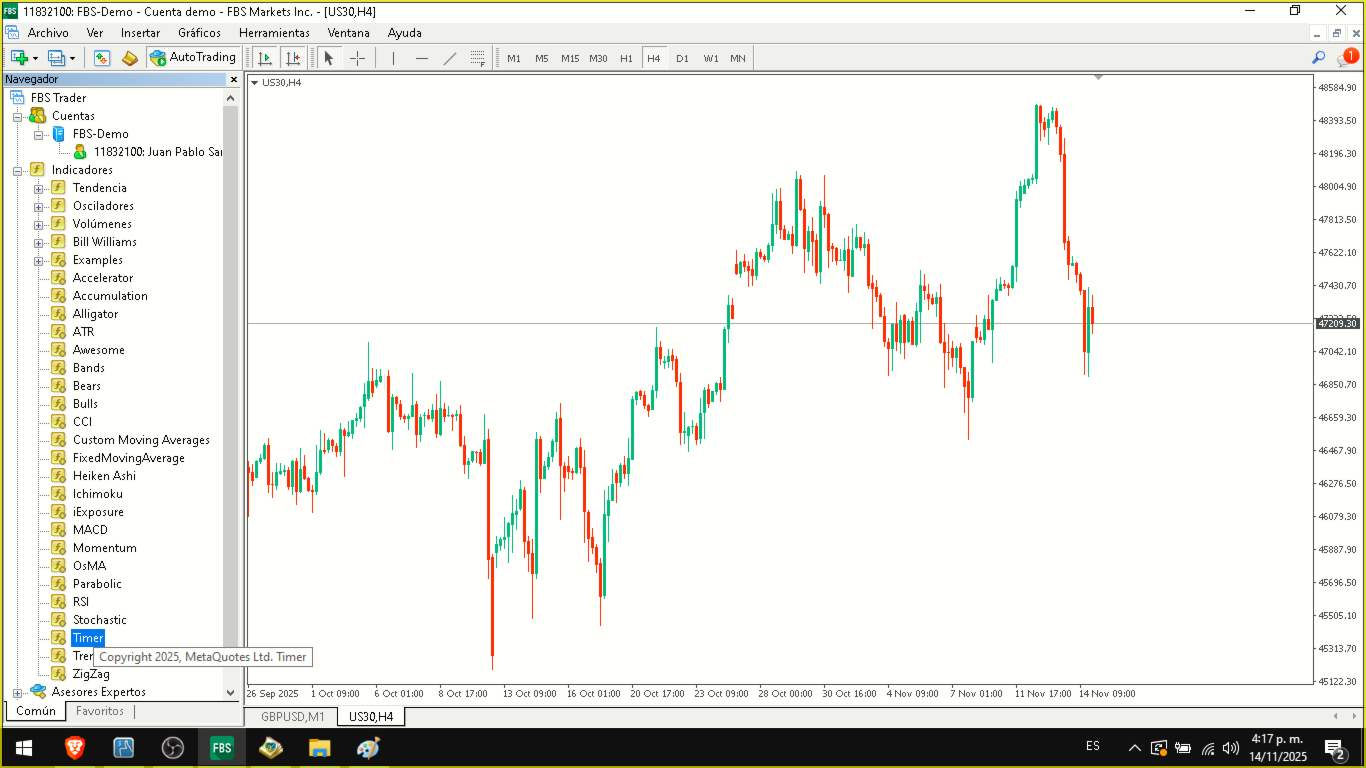Toggle chart auto scroll icon
This screenshot has width=1366, height=768.
coord(265,58)
